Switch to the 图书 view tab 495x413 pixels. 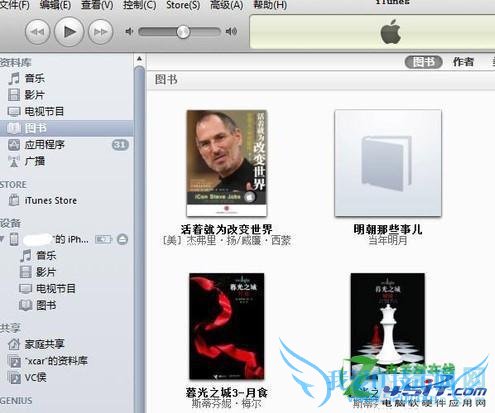click(423, 62)
